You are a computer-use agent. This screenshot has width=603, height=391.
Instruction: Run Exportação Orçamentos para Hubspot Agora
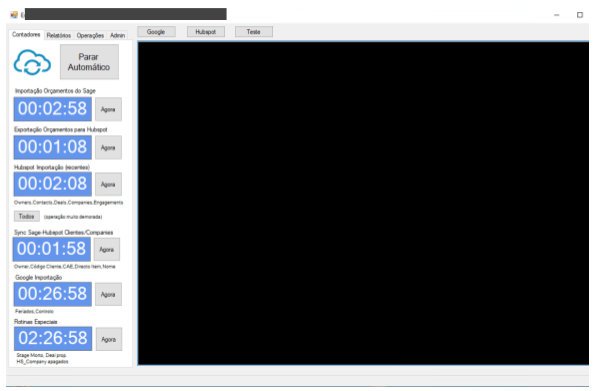point(108,147)
